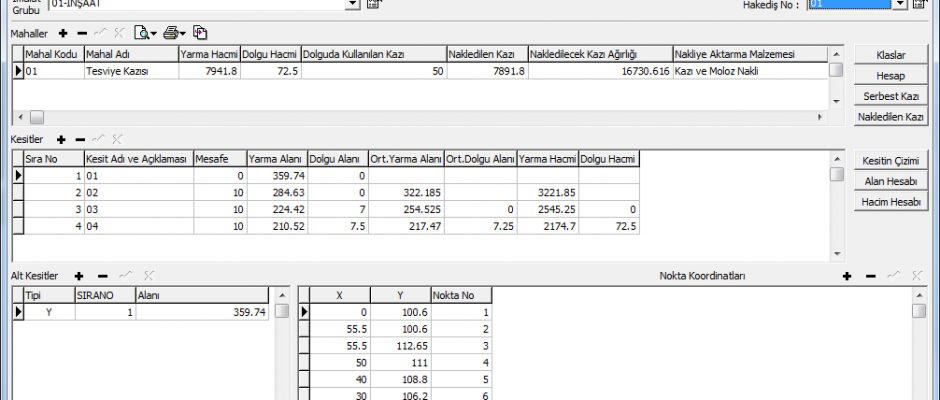Viewport: 940px width, 400px height.
Task: Add a sub-section in Alt Kesitler toolbar
Action: (x=84, y=275)
